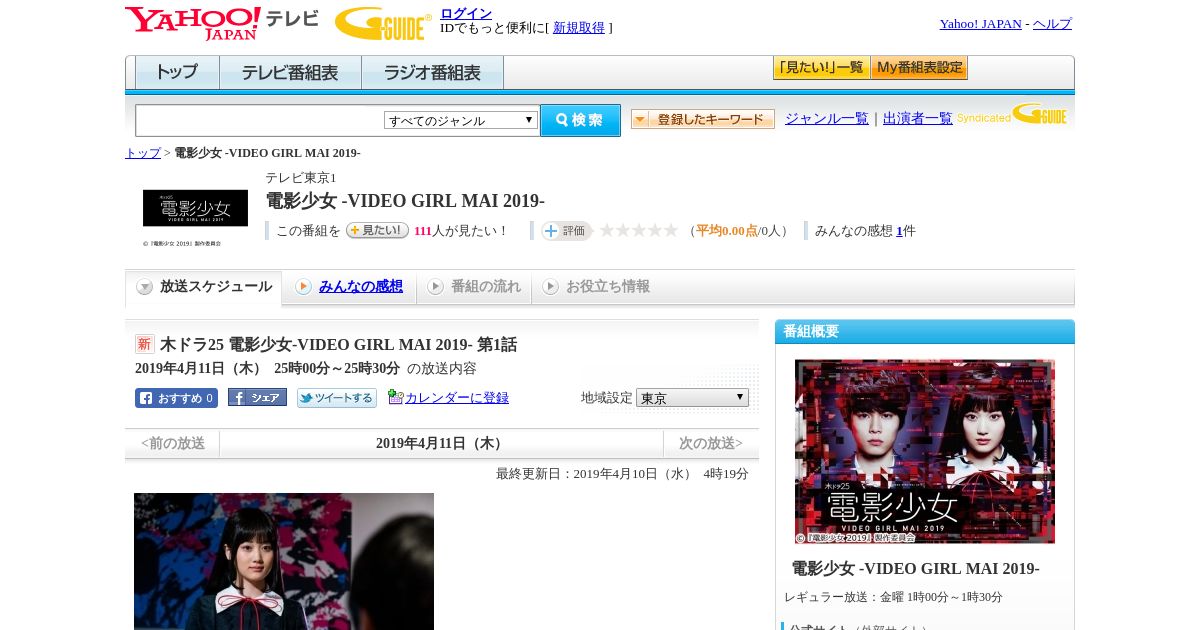
Task: Click the Facebook おすすめ button
Action: (176, 398)
